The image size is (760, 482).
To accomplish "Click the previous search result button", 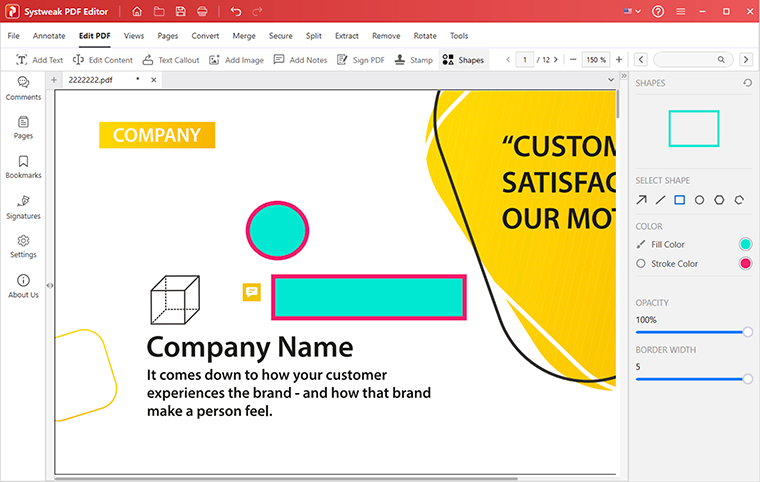I will tap(641, 60).
